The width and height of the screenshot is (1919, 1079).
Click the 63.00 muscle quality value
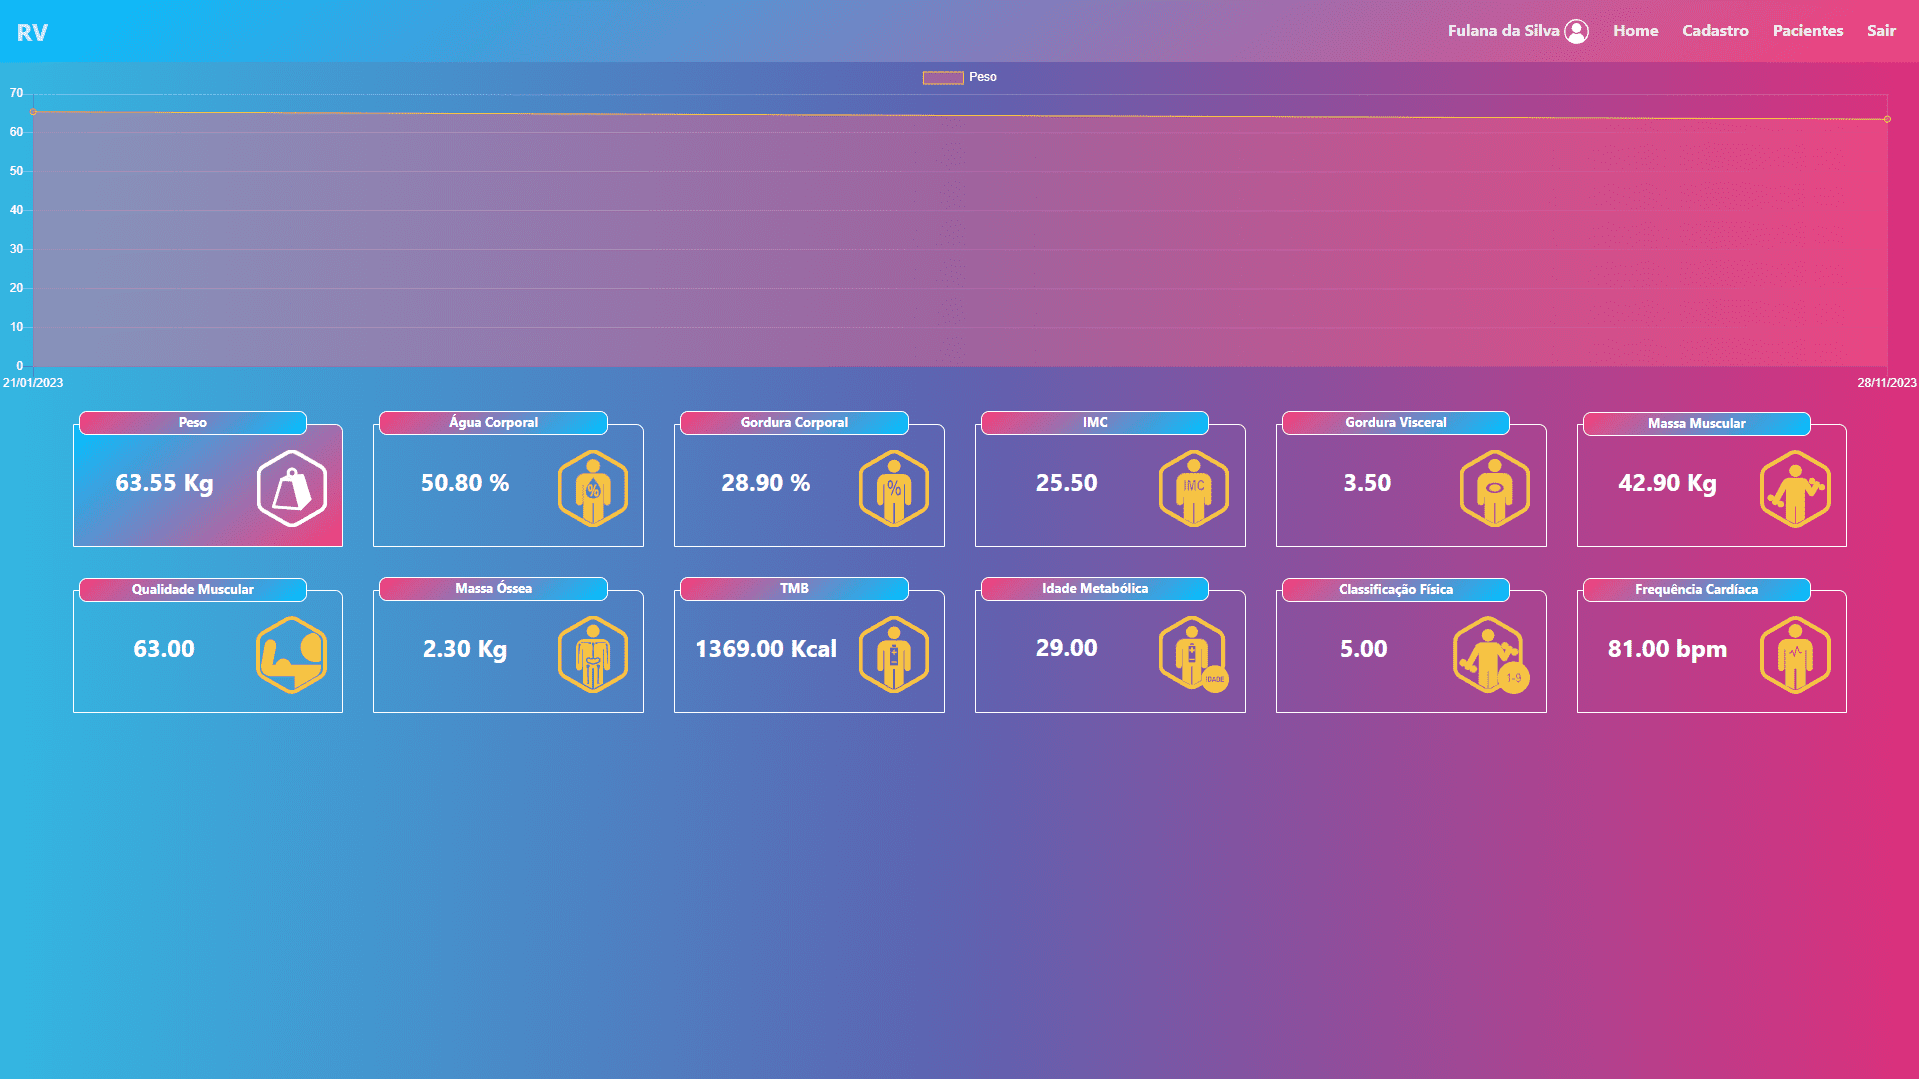(164, 649)
